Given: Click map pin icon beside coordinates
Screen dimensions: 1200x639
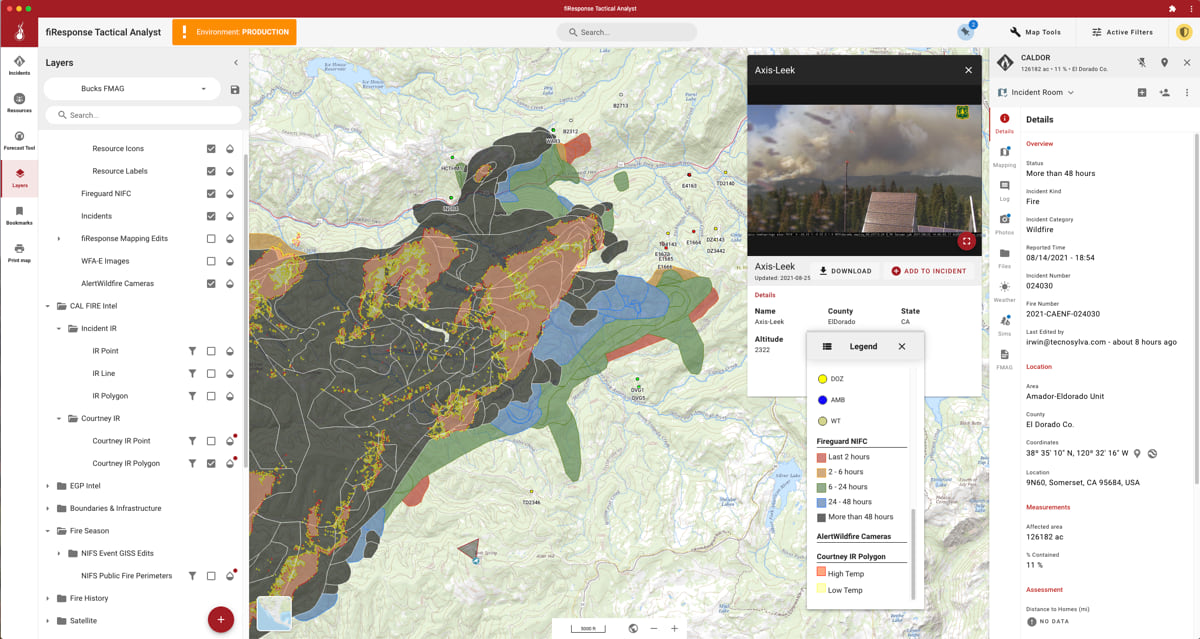Looking at the screenshot, I should pos(1137,453).
